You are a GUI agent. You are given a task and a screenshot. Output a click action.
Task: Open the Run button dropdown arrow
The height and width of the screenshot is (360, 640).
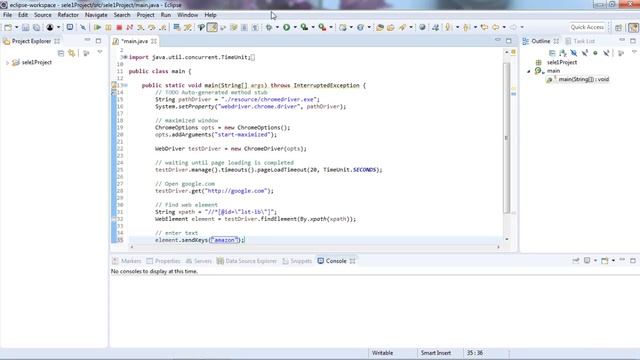coord(295,27)
